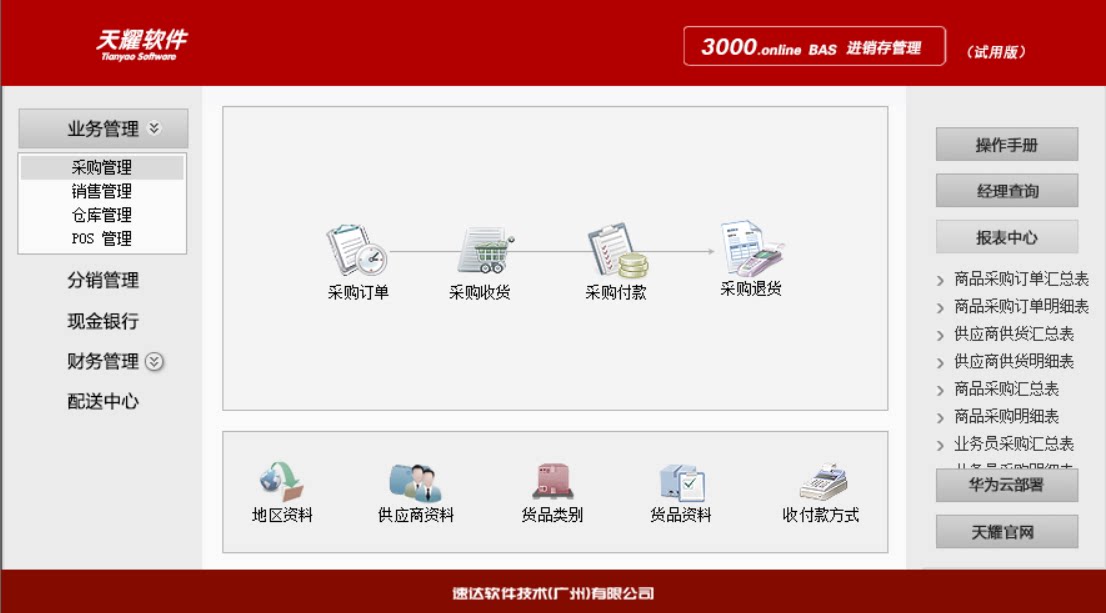The image size is (1106, 613).
Task: Expand the 财务管理 section chevron
Action: coord(154,362)
